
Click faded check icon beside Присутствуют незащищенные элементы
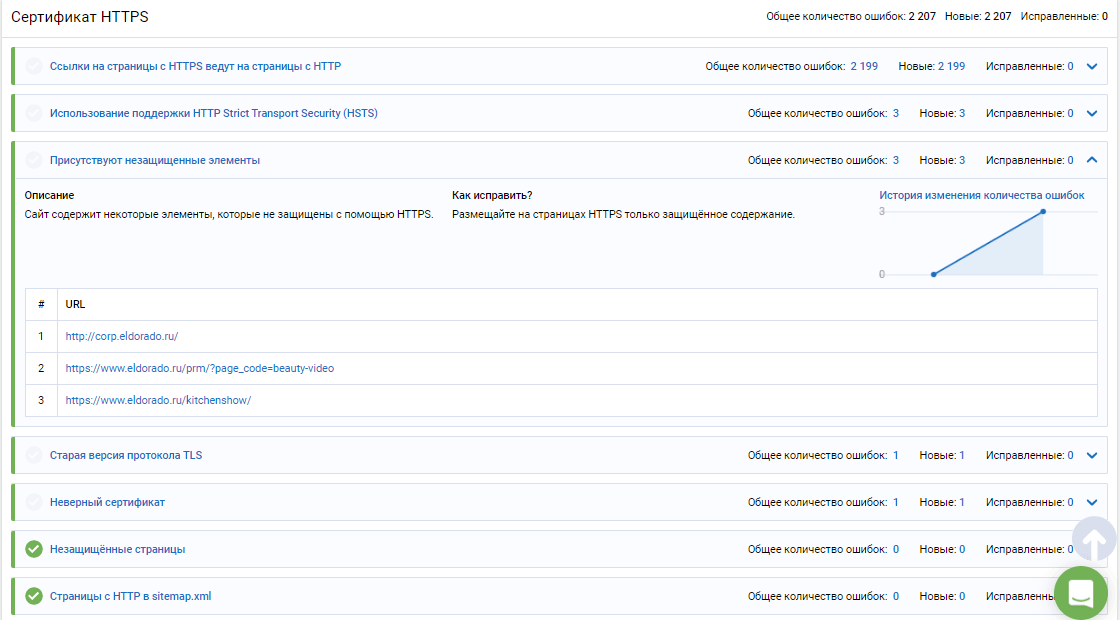(34, 160)
